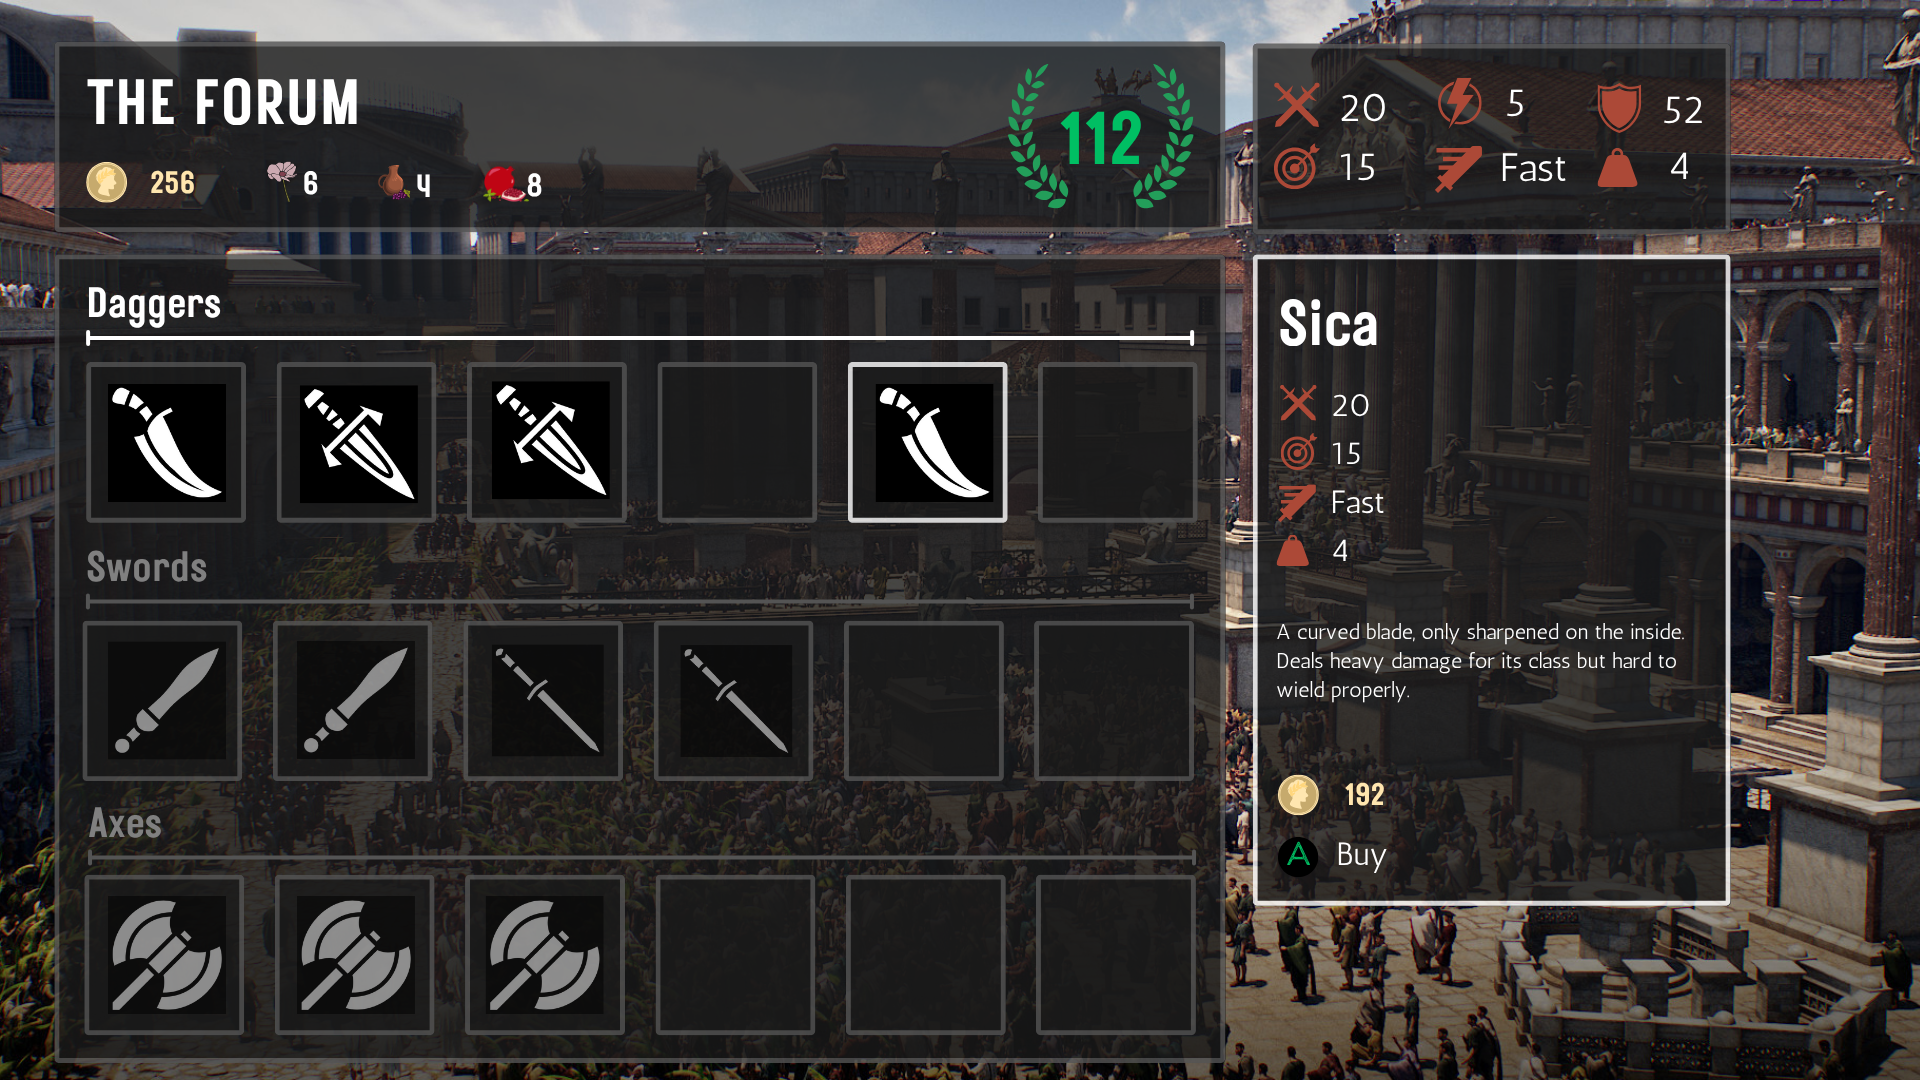
Task: Pick the fourth thin sword icon
Action: click(x=735, y=700)
